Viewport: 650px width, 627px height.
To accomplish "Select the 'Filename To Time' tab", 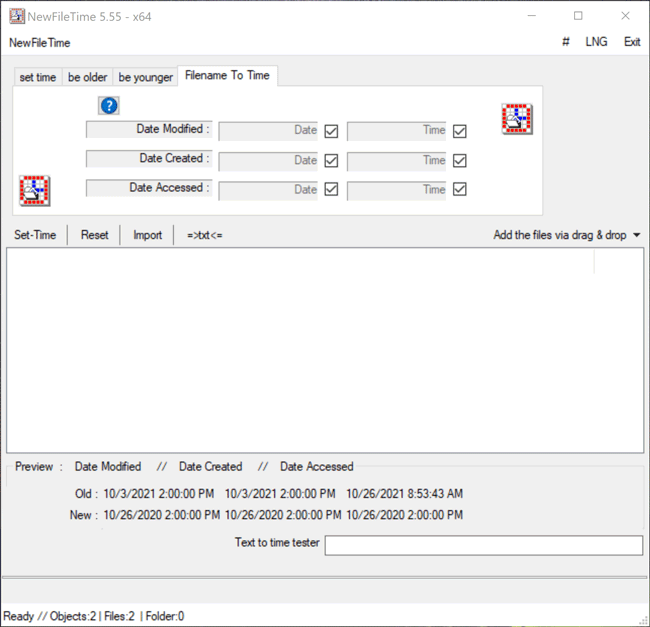I will (x=227, y=75).
